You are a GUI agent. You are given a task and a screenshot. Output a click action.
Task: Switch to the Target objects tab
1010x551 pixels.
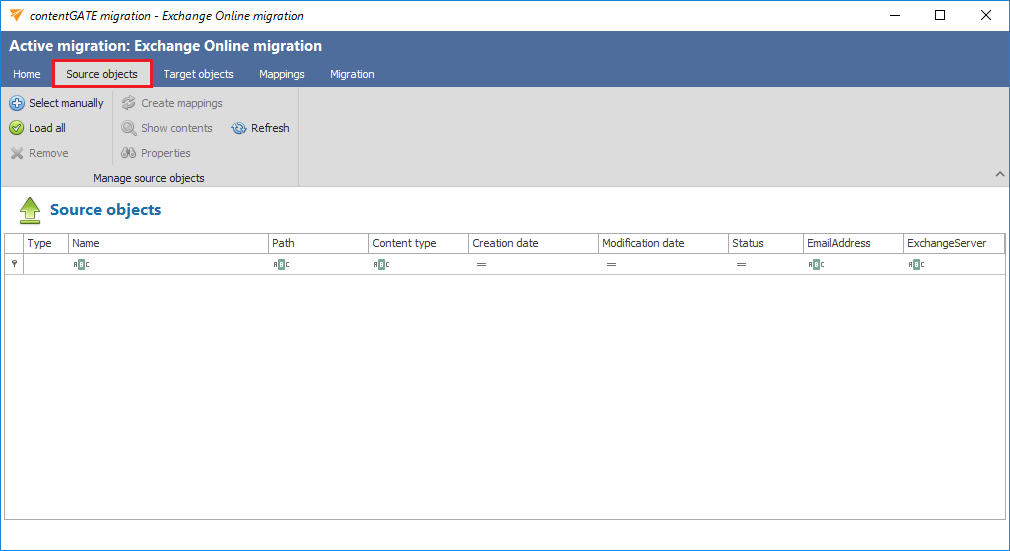[198, 74]
